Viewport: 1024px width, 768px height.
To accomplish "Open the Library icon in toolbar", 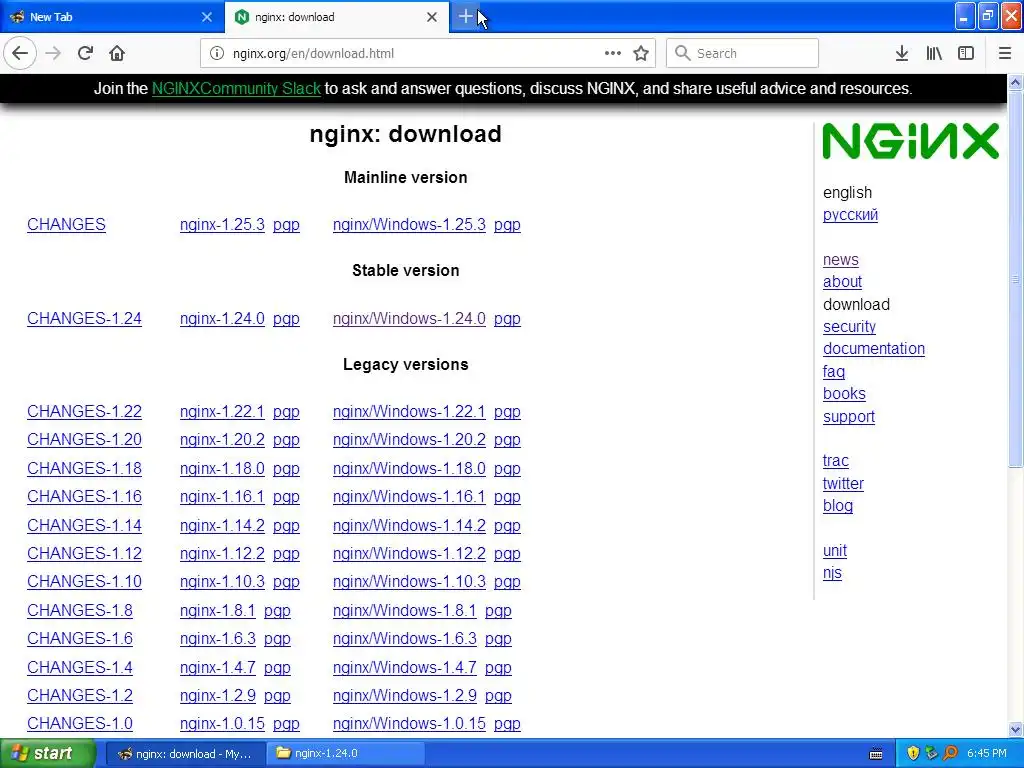I will (934, 54).
